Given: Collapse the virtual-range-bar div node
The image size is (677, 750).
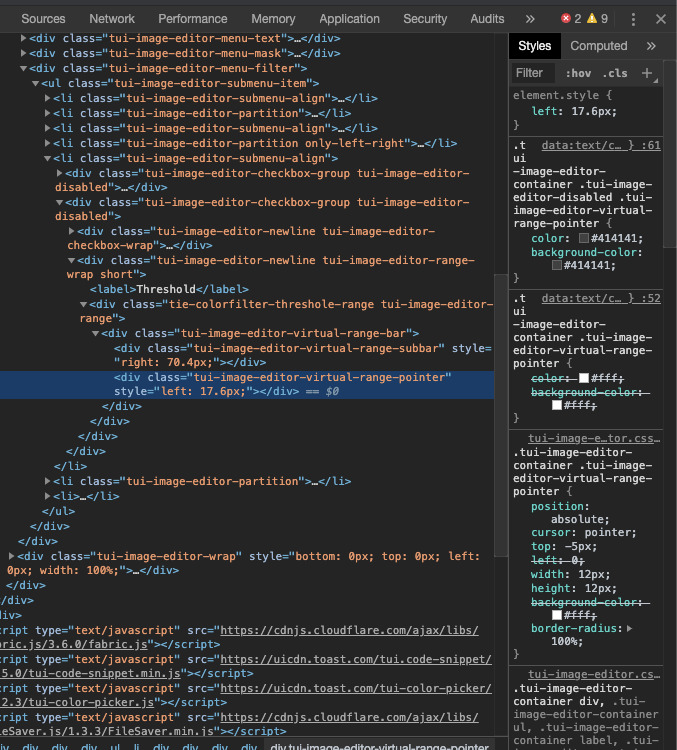Looking at the screenshot, I should click(x=95, y=333).
